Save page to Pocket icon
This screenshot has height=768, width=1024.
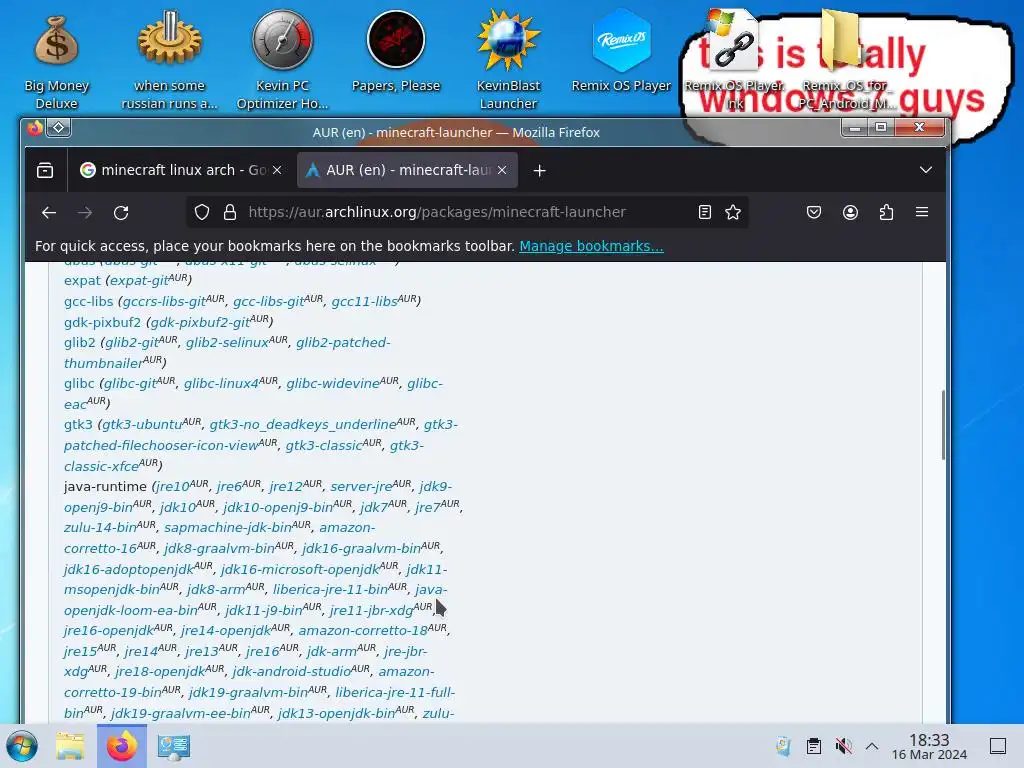[814, 212]
